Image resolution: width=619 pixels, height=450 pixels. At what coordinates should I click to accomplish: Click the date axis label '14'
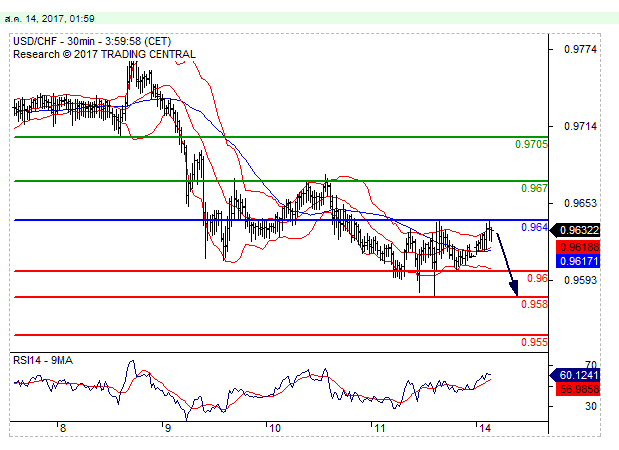(x=484, y=428)
